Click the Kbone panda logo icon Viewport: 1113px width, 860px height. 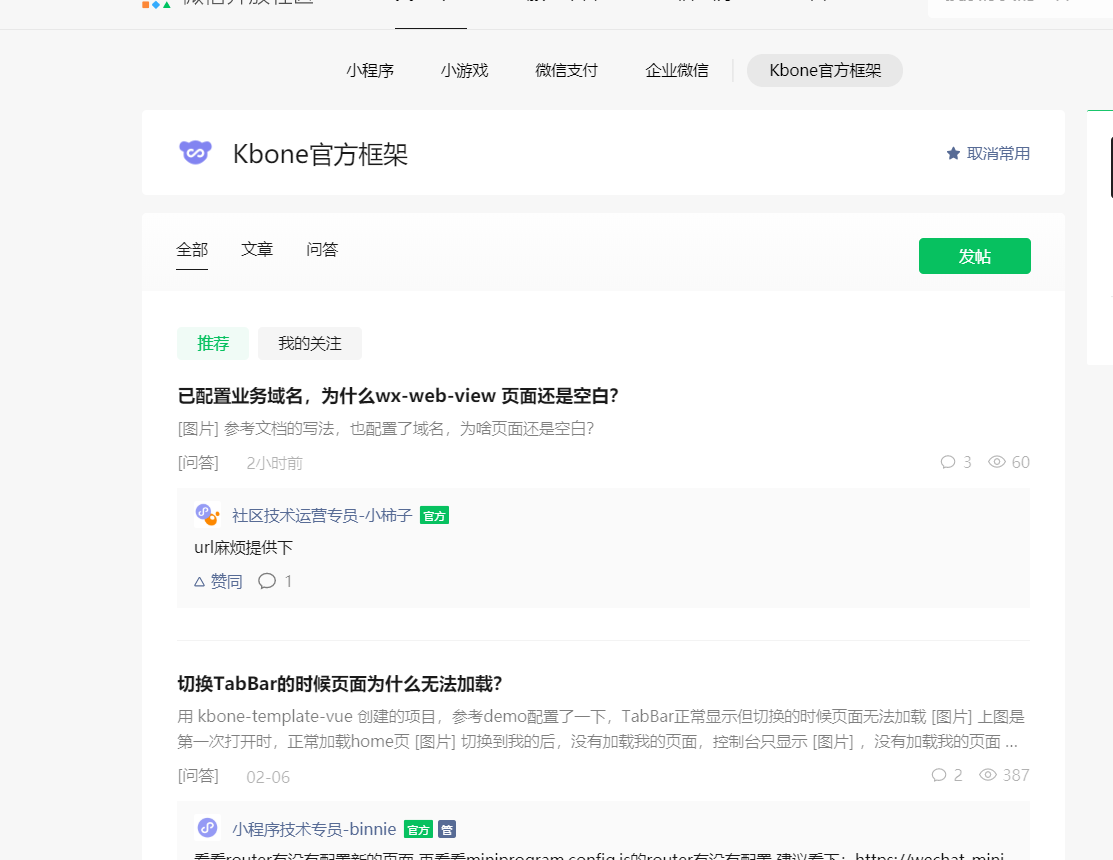(x=195, y=152)
